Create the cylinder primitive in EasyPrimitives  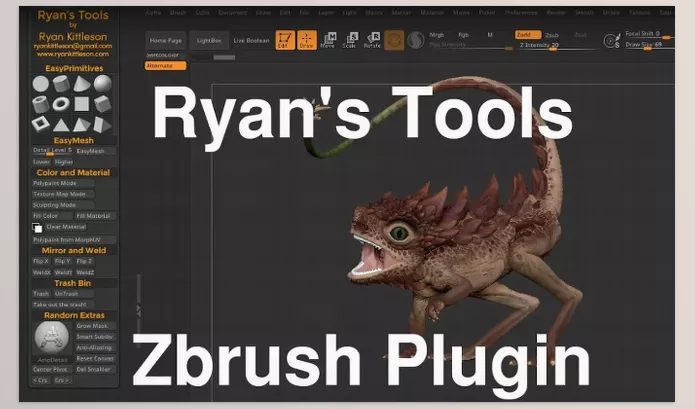61,83
